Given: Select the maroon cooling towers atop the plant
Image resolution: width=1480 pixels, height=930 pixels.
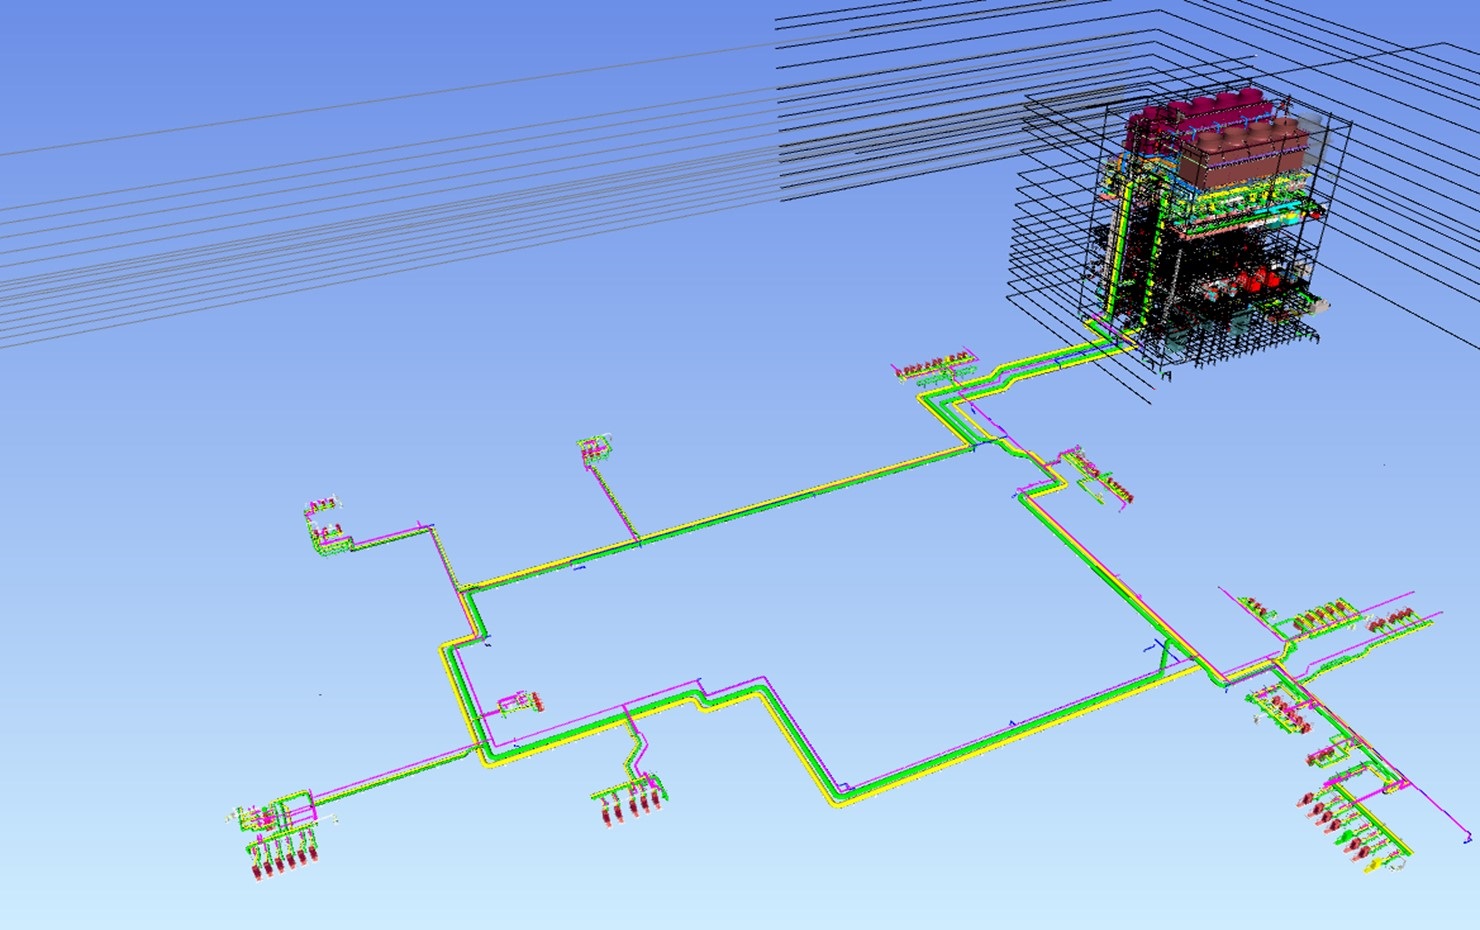Looking at the screenshot, I should (x=1215, y=140).
